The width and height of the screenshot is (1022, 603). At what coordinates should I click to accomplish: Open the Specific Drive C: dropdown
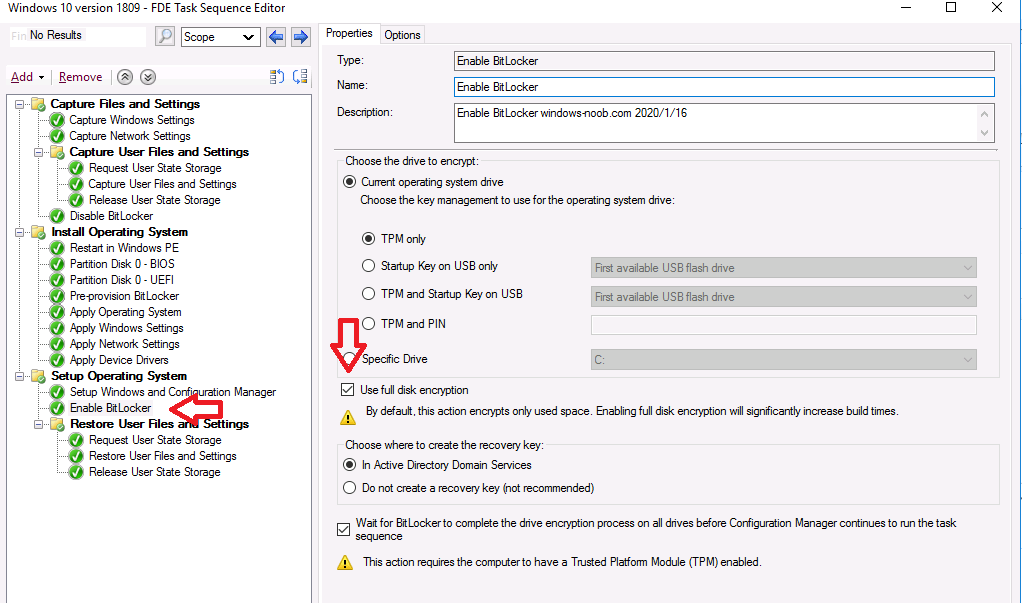tap(783, 359)
